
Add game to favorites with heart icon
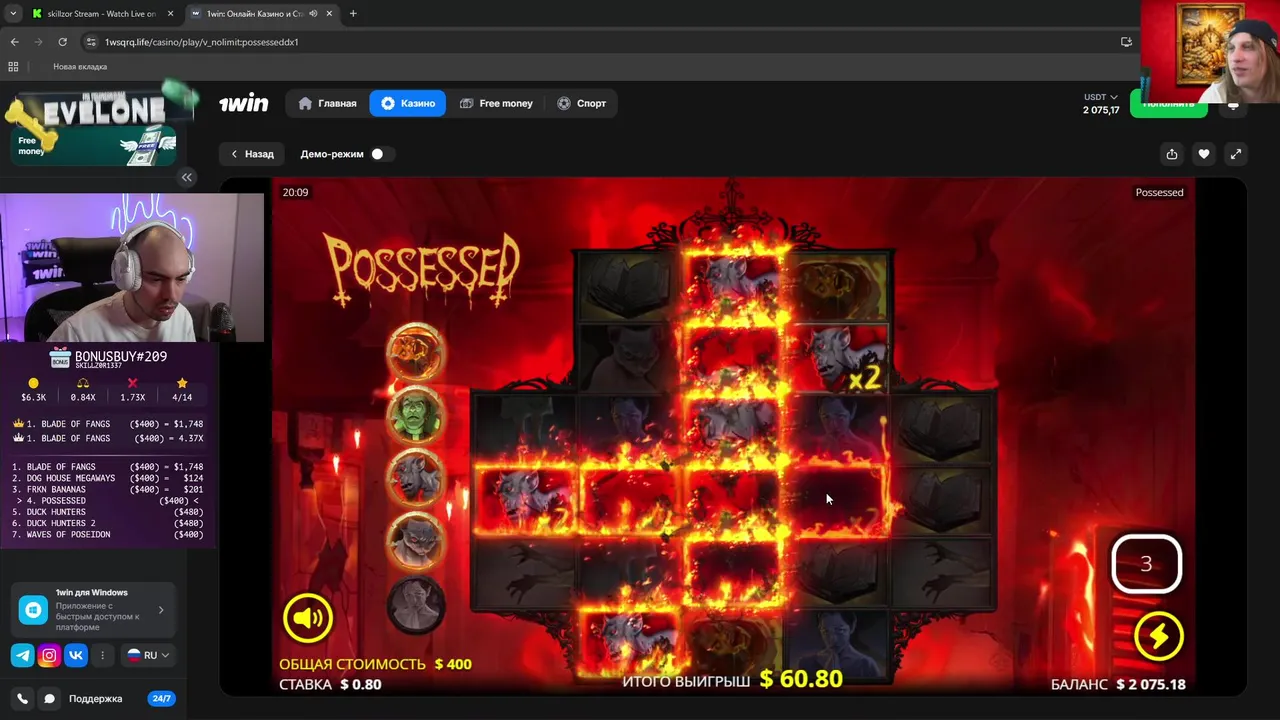(1204, 154)
